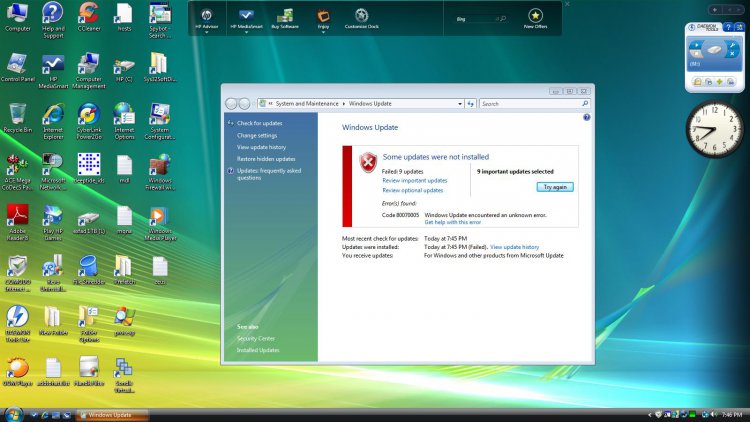Image resolution: width=750 pixels, height=422 pixels.
Task: Open Play HP Games shortcut
Action: click(x=53, y=222)
